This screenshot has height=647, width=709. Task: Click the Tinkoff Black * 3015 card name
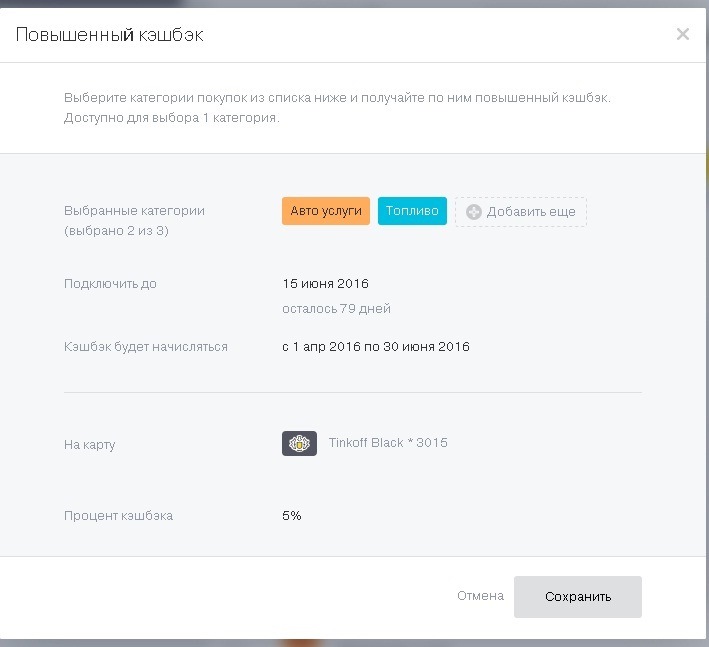point(388,443)
